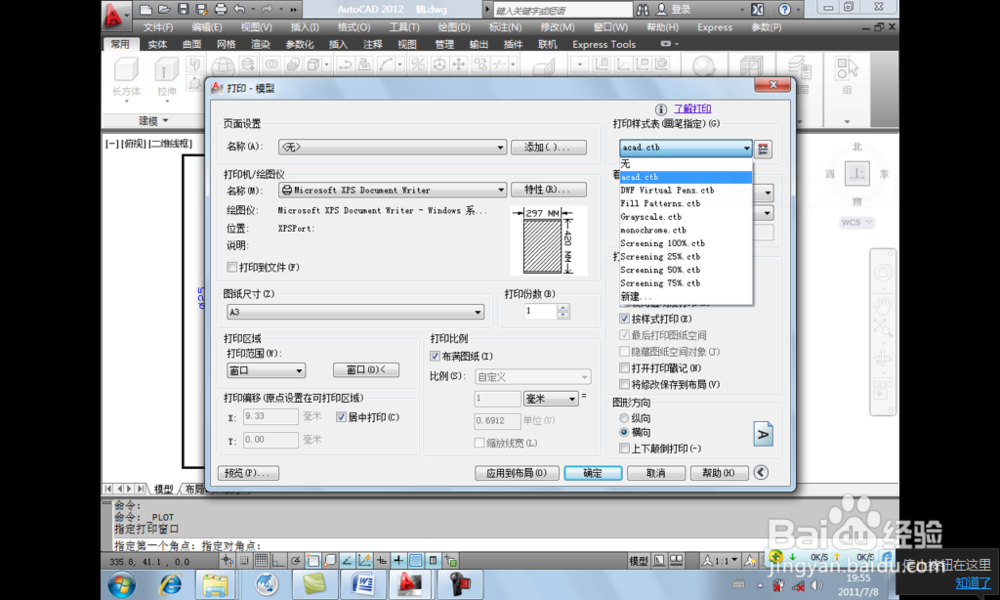The height and width of the screenshot is (600, 1000).
Task: Click the Save disk icon in quick access
Action: point(183,9)
